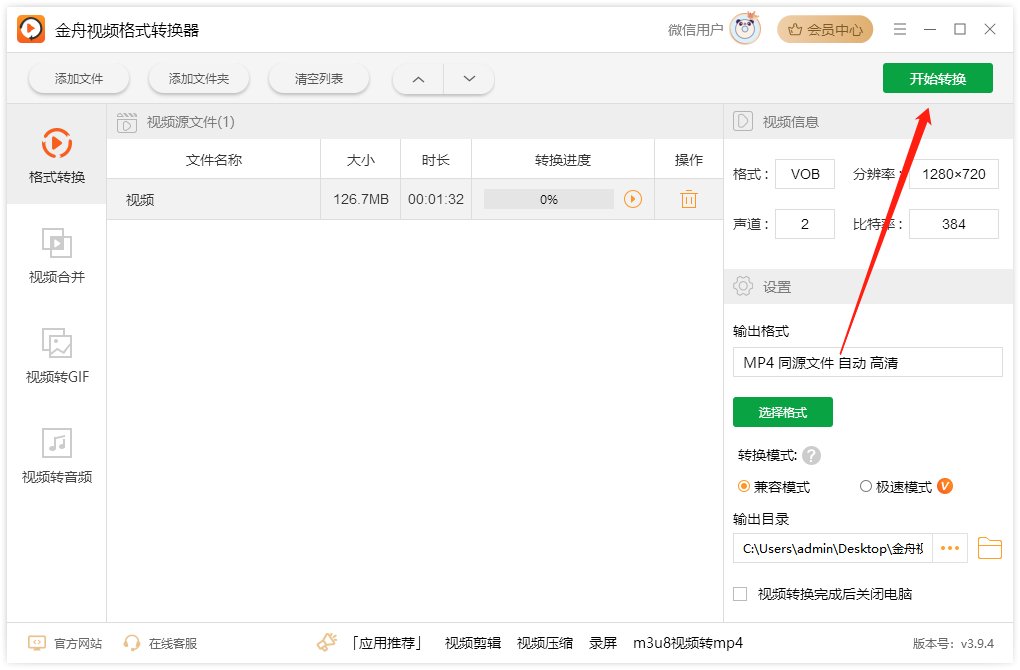Check 视频转换完成后关闭电脑 option

point(741,593)
